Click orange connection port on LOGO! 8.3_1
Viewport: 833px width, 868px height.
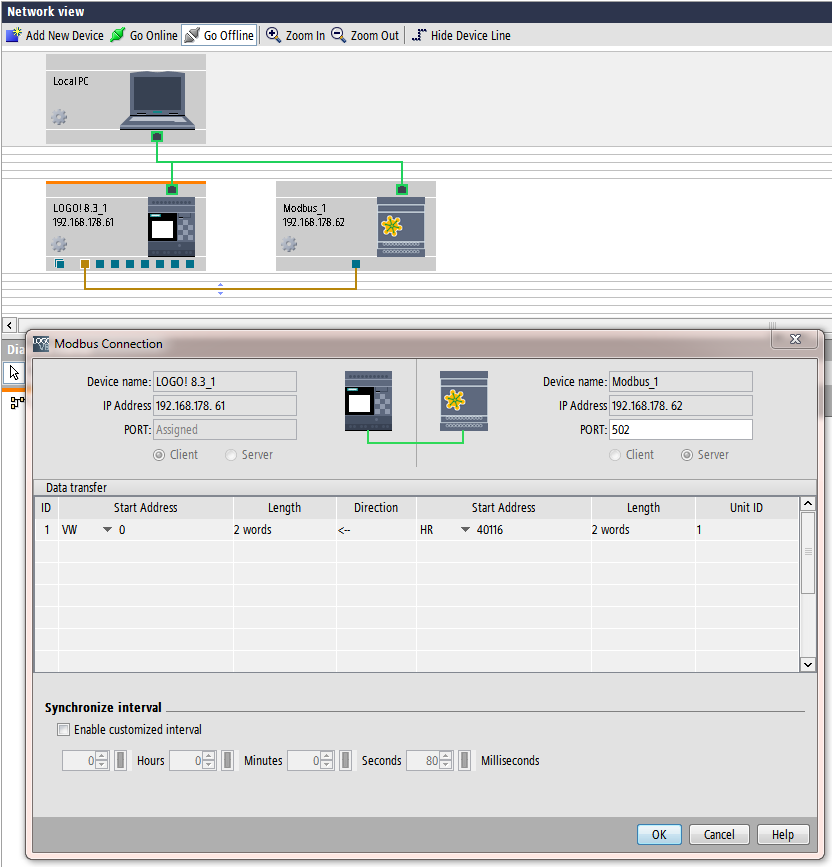(x=85, y=264)
